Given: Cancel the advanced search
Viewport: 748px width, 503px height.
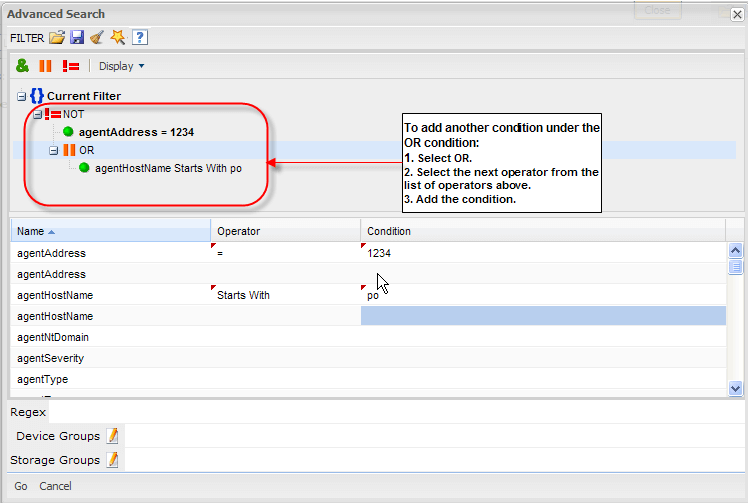Looking at the screenshot, I should [x=55, y=486].
